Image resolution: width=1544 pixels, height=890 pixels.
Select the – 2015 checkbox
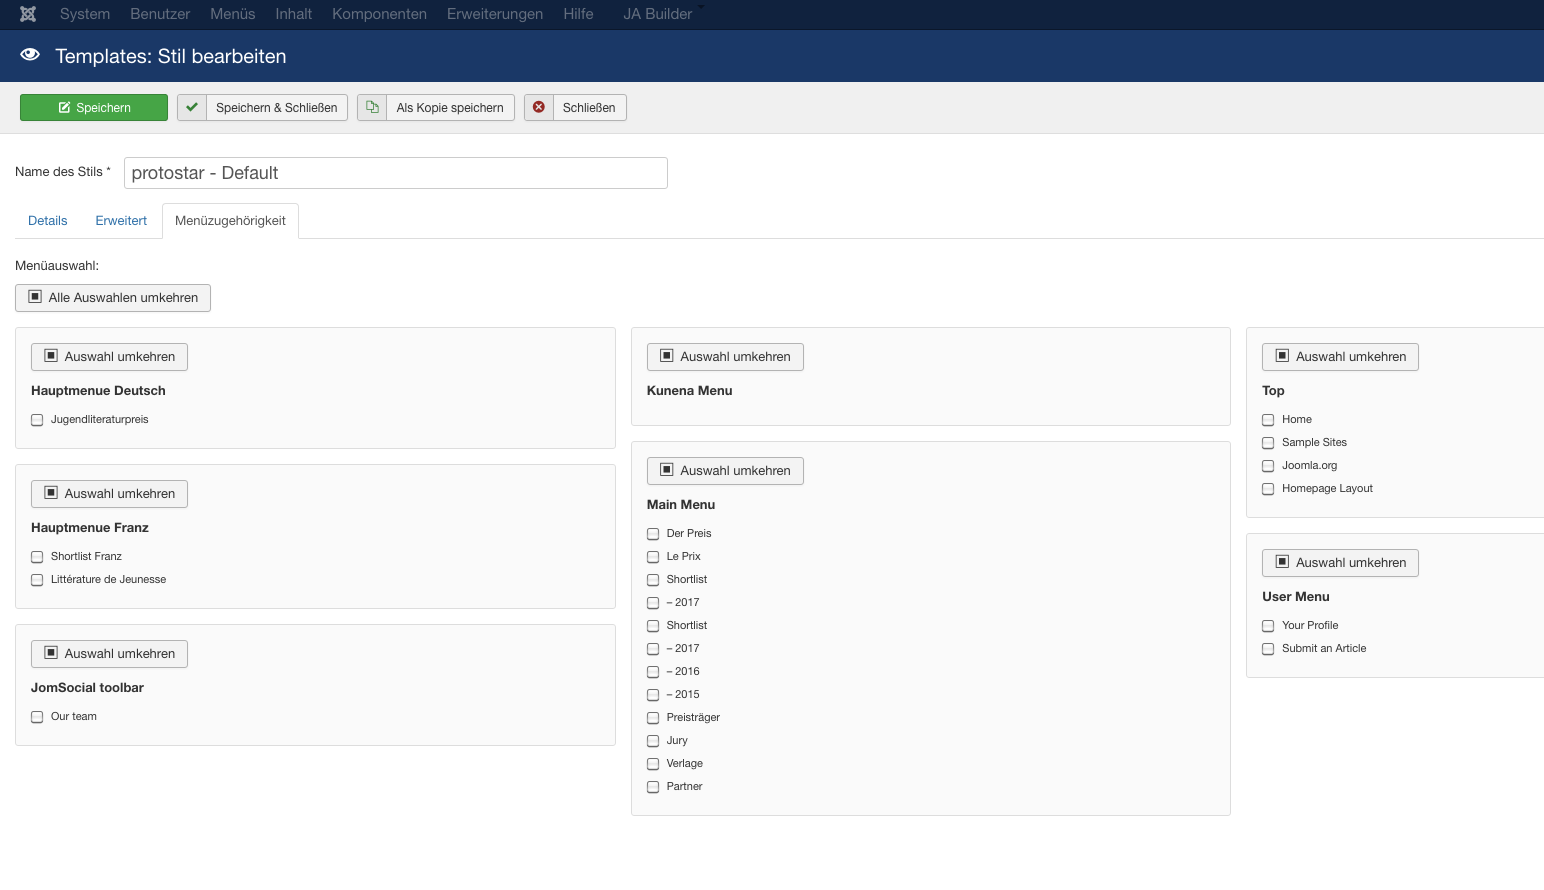coord(653,695)
